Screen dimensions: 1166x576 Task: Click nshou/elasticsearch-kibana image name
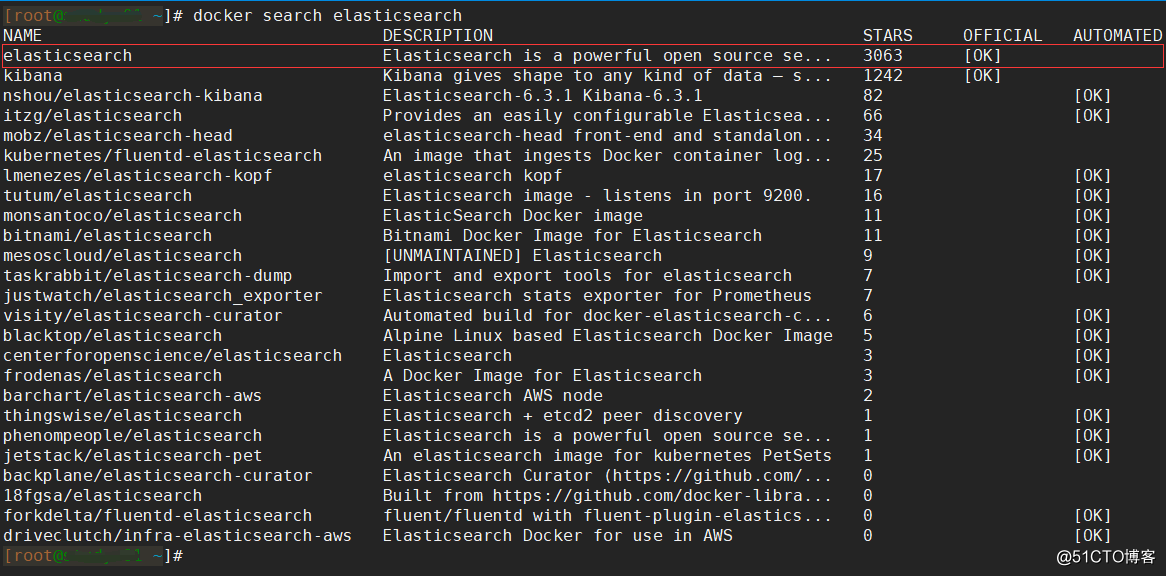point(133,95)
